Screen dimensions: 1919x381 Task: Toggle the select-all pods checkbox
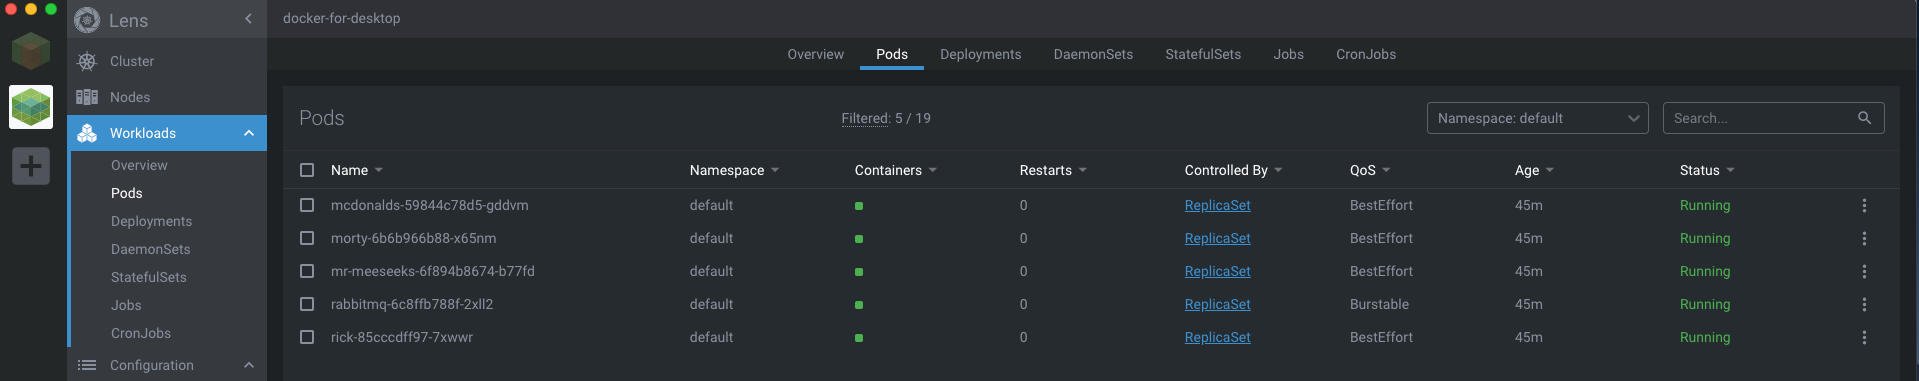click(307, 170)
